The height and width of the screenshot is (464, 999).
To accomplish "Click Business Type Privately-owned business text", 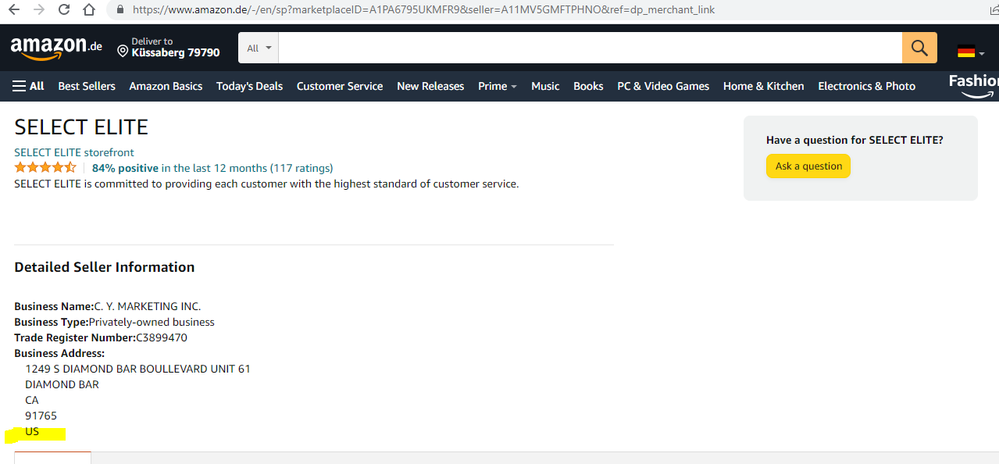I will [114, 322].
